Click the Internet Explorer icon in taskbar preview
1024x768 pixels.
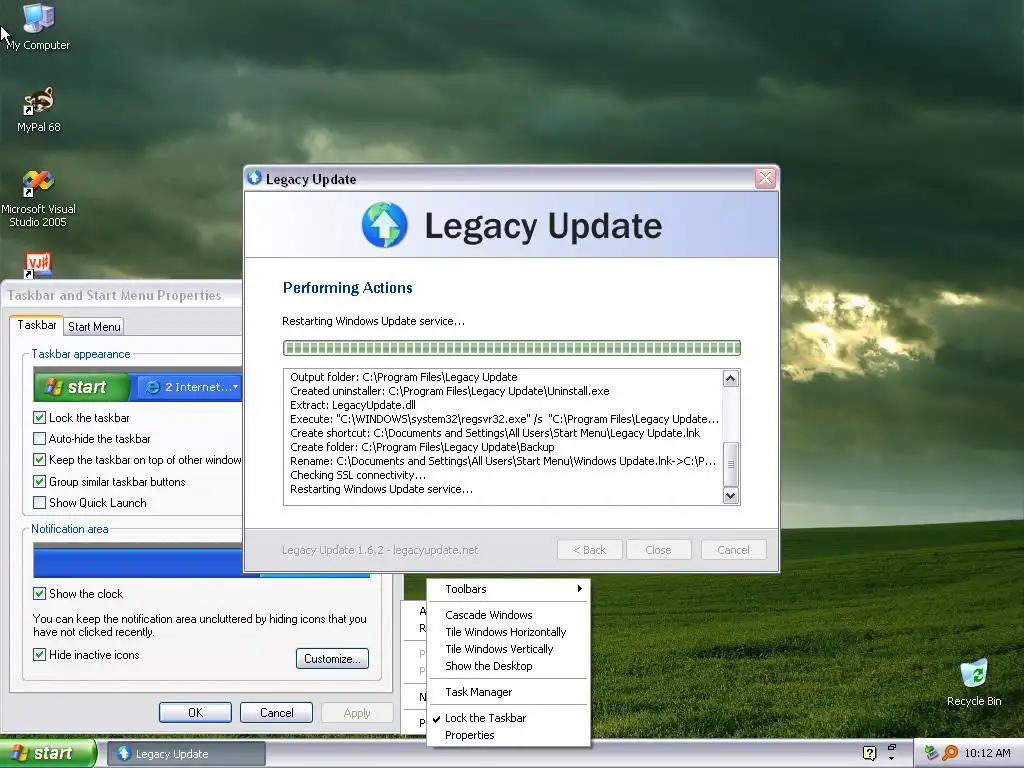click(x=152, y=387)
